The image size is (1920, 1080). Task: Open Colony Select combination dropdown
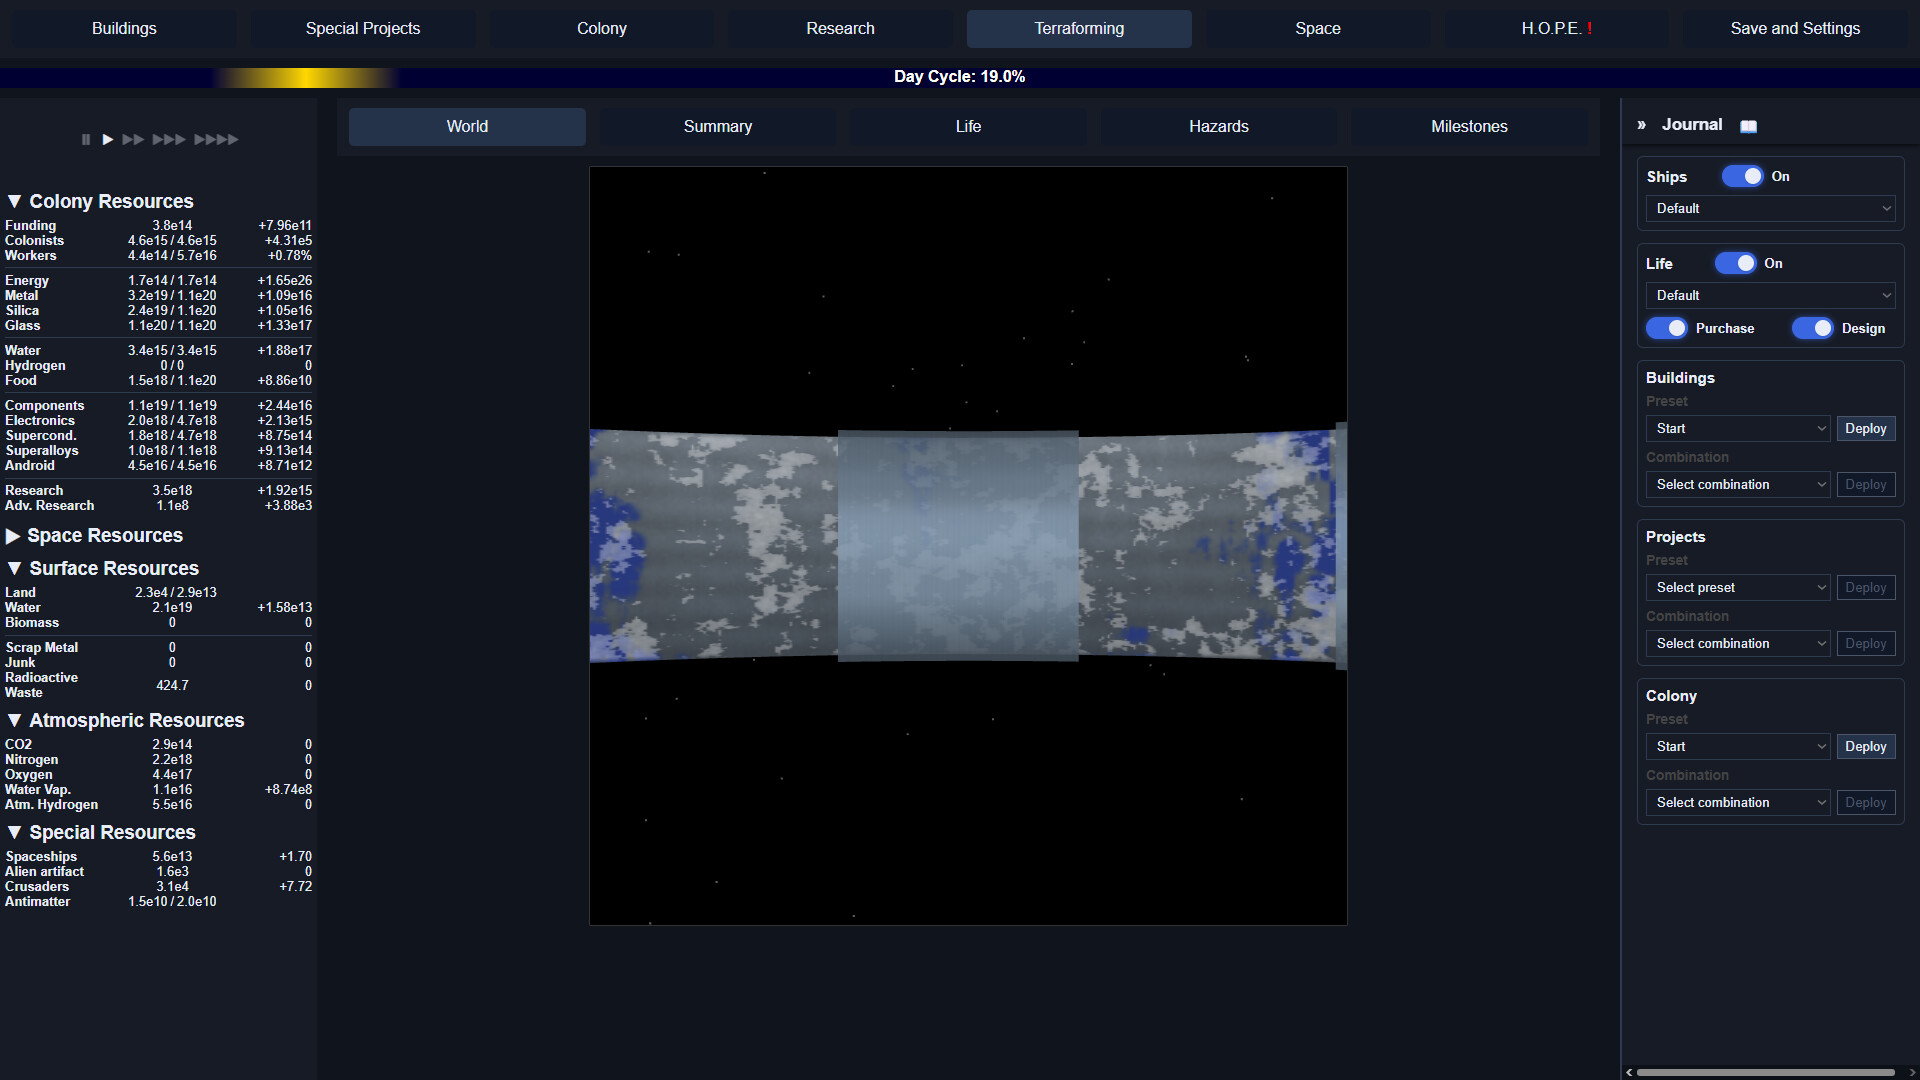coord(1738,802)
